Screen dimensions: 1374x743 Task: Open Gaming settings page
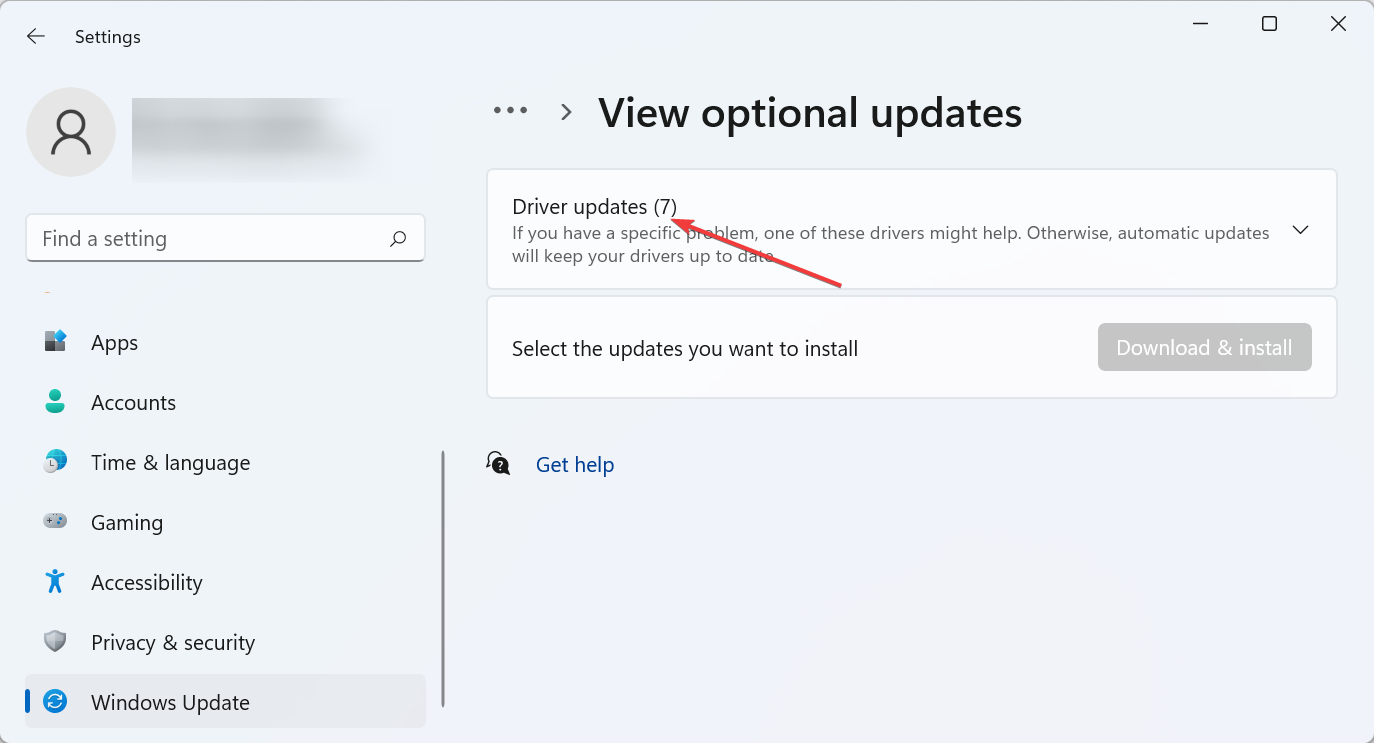[226, 522]
